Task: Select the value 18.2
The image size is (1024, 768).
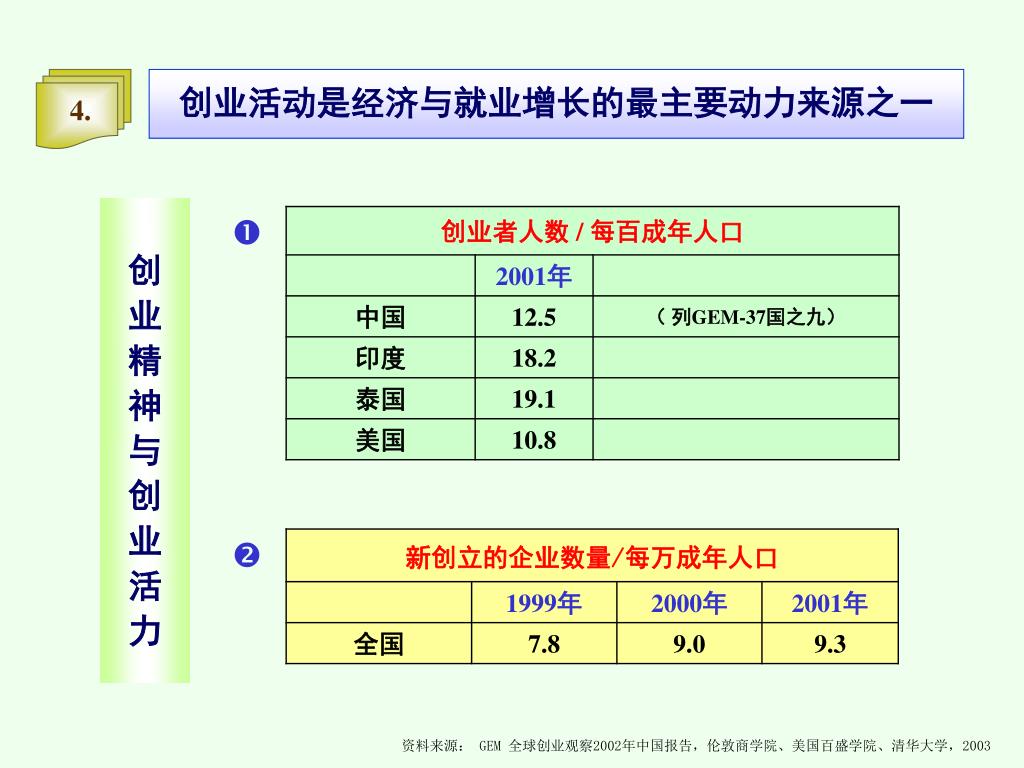Action: coord(534,359)
